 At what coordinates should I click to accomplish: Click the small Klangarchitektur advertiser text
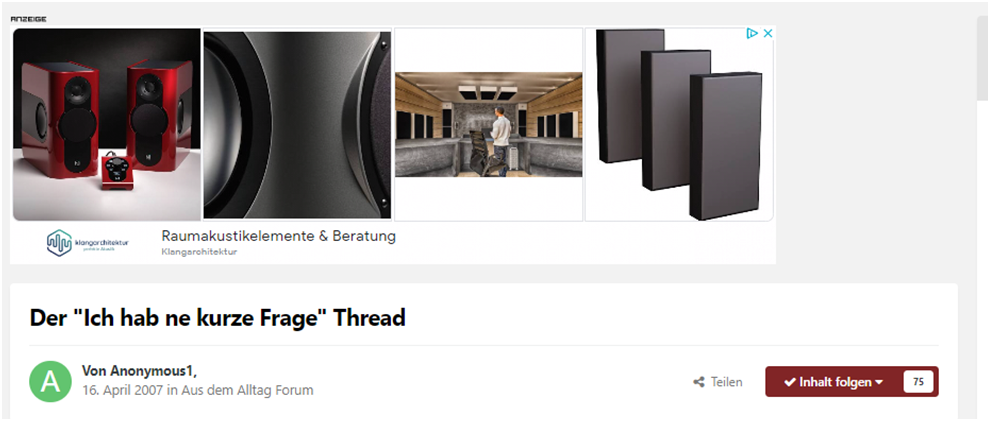coord(199,252)
